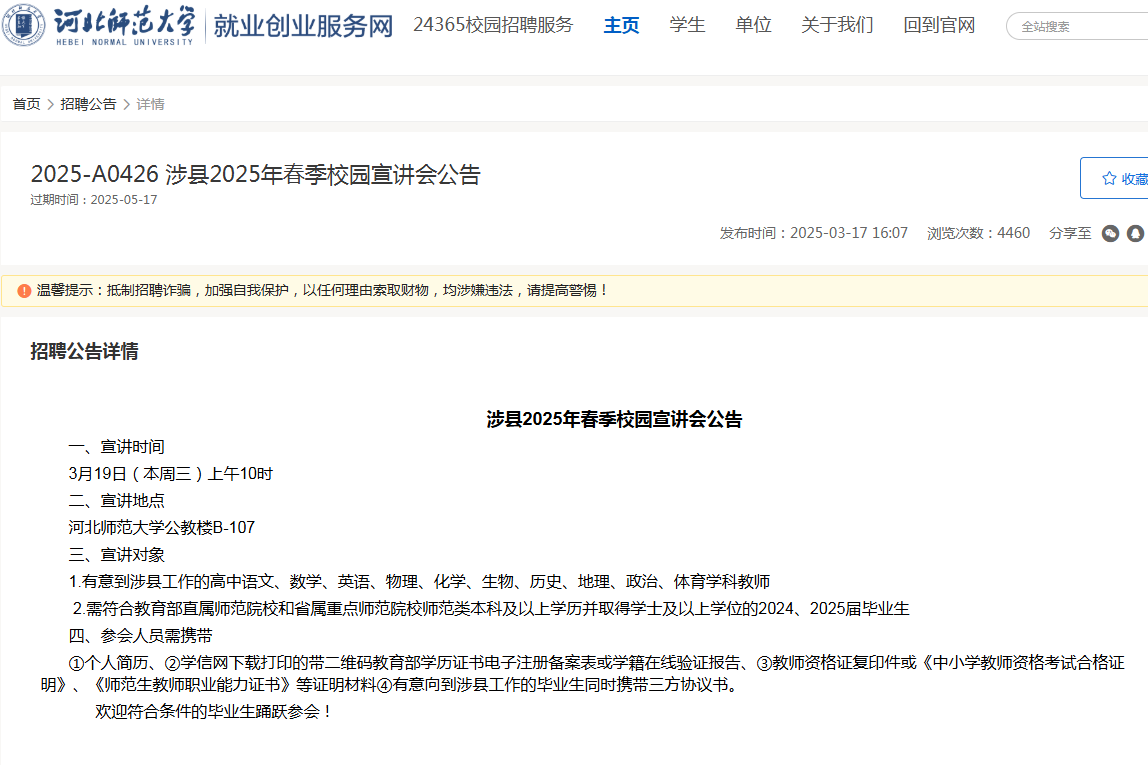Click the star favorite (收藏) button

[1114, 178]
